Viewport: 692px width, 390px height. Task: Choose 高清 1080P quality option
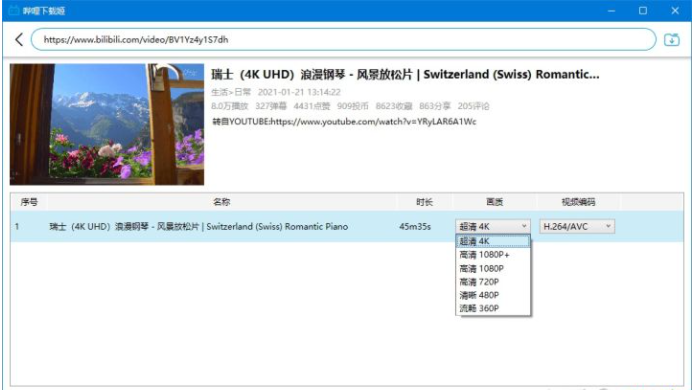pos(493,268)
